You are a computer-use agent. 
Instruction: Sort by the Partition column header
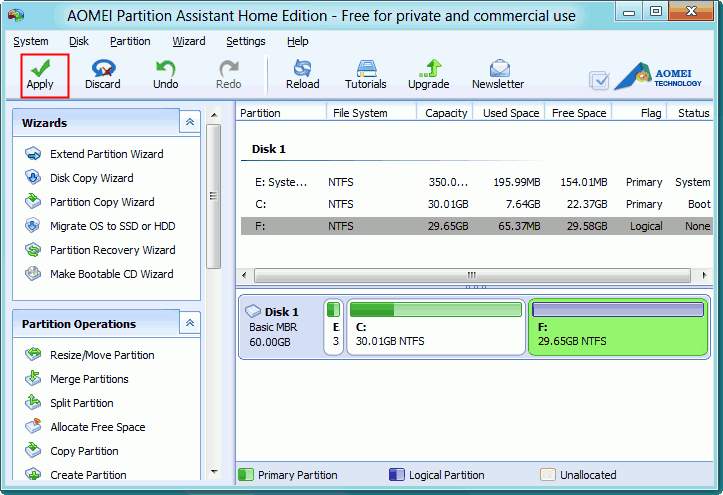click(281, 113)
